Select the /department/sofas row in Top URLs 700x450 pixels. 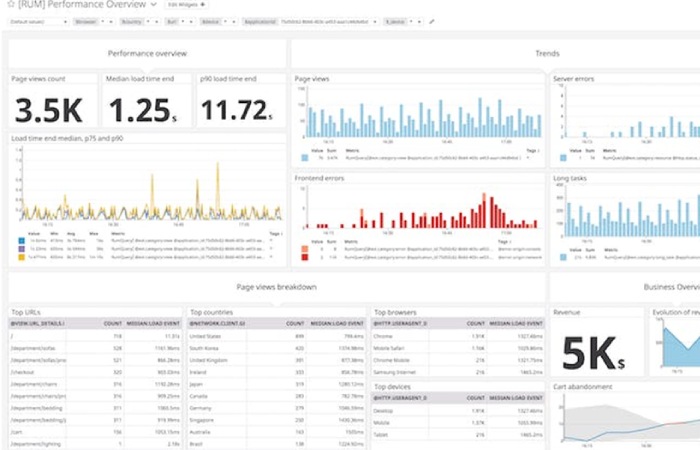[x=96, y=348]
